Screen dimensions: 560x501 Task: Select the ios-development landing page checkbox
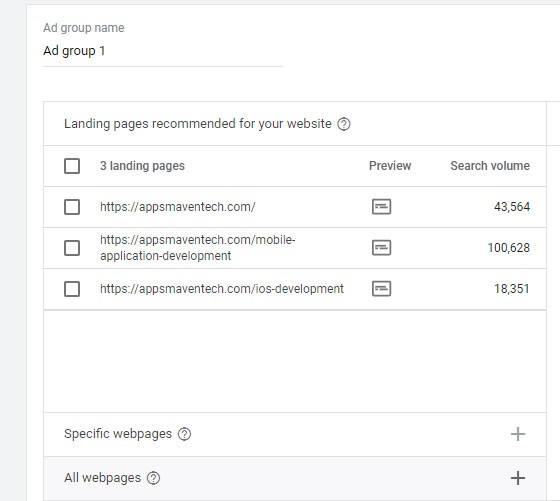coord(72,289)
